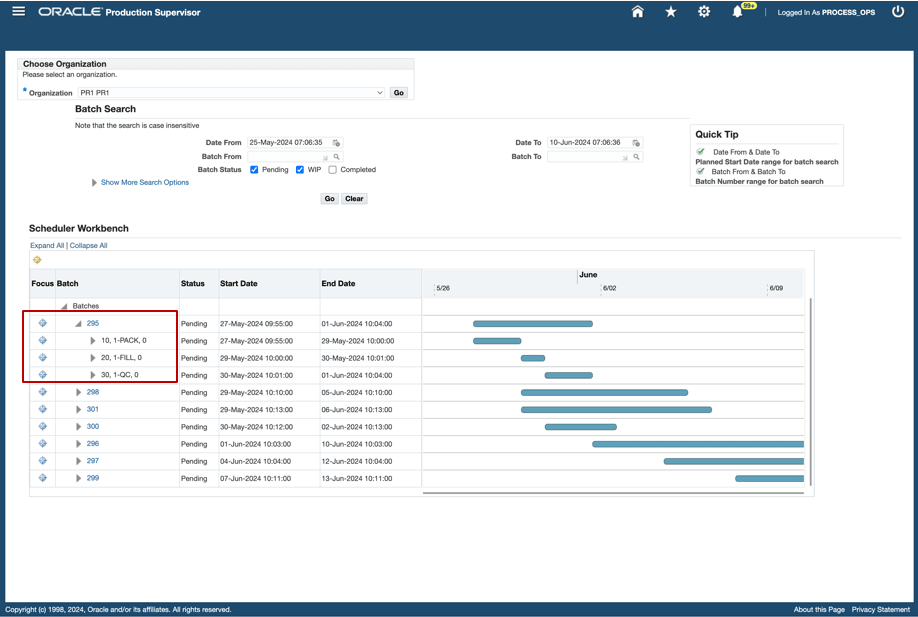
Task: Click the Clear search button
Action: tap(354, 199)
